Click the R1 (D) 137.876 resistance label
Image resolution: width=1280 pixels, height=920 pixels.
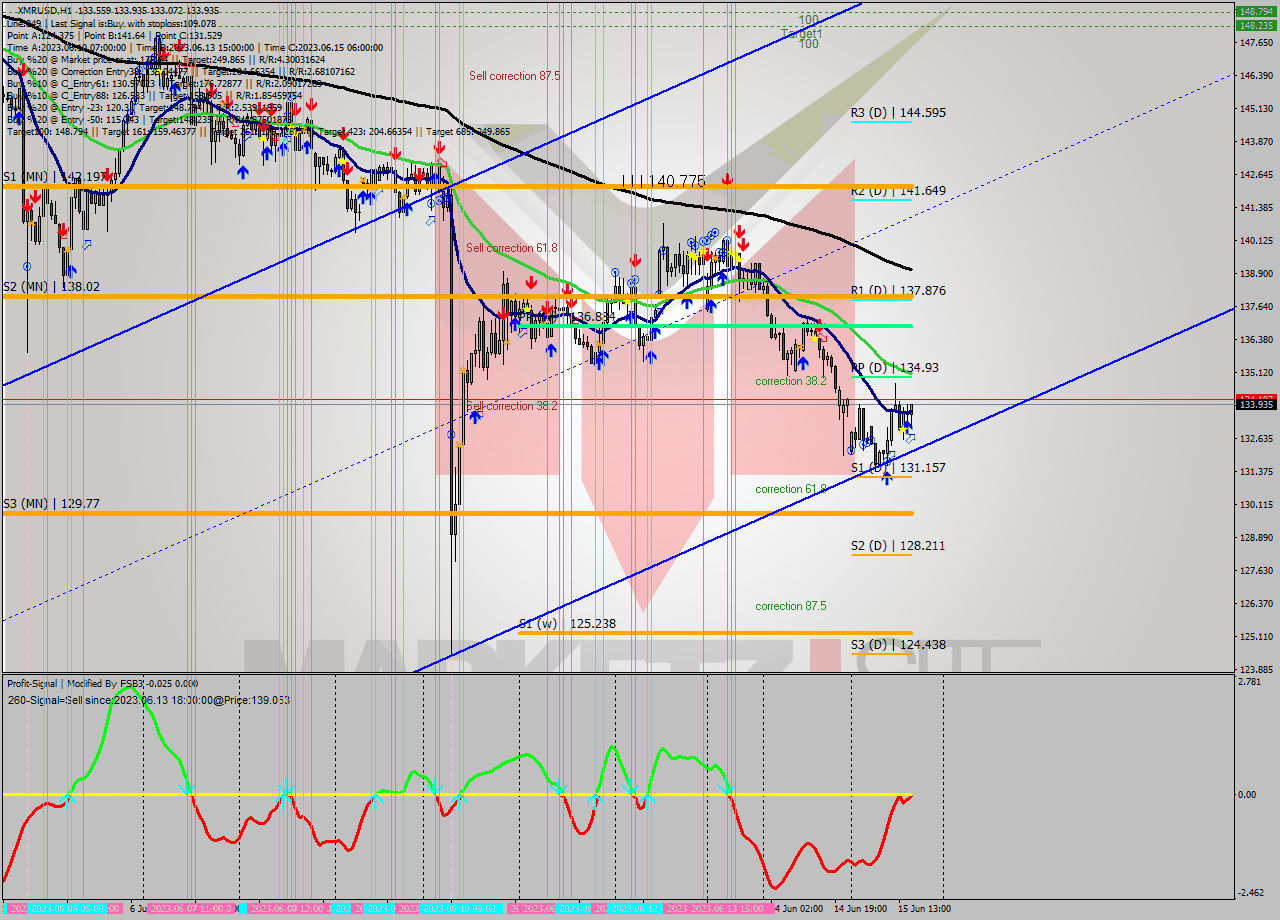click(898, 291)
